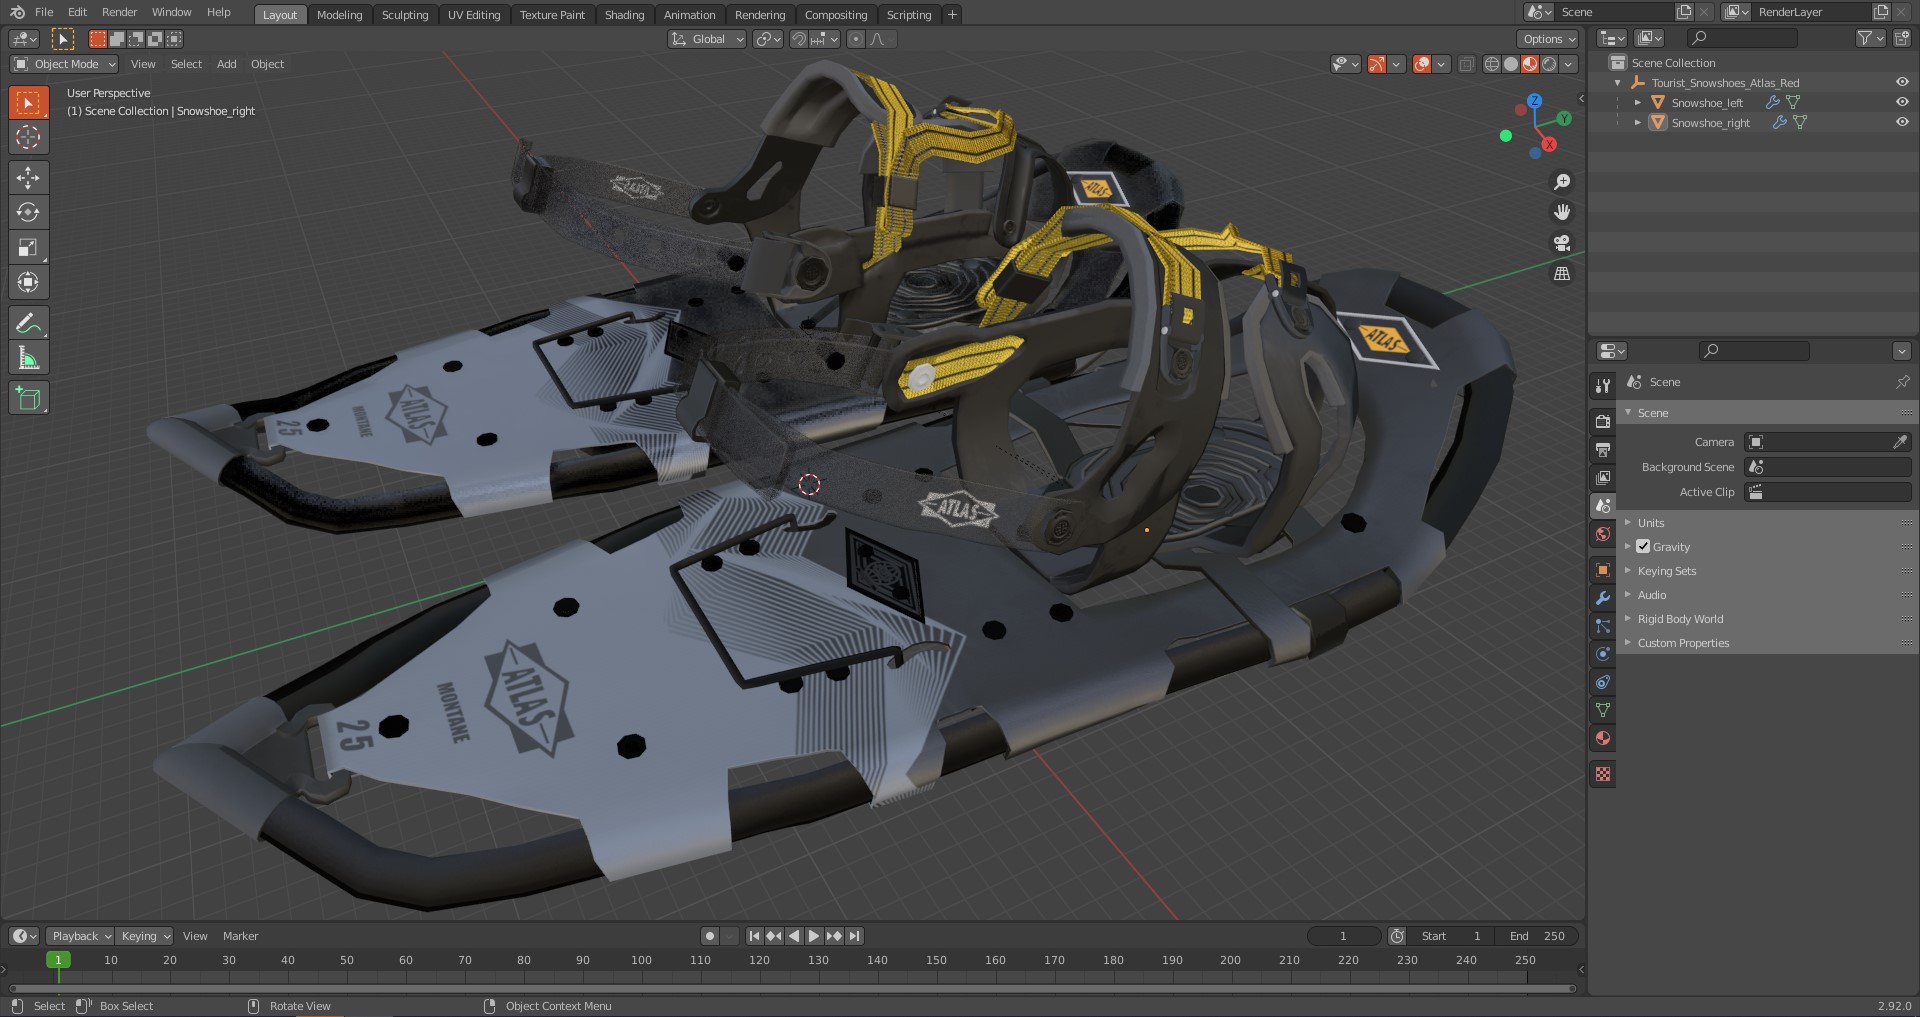Click the pan view hand icon
This screenshot has height=1017, width=1920.
click(1562, 212)
